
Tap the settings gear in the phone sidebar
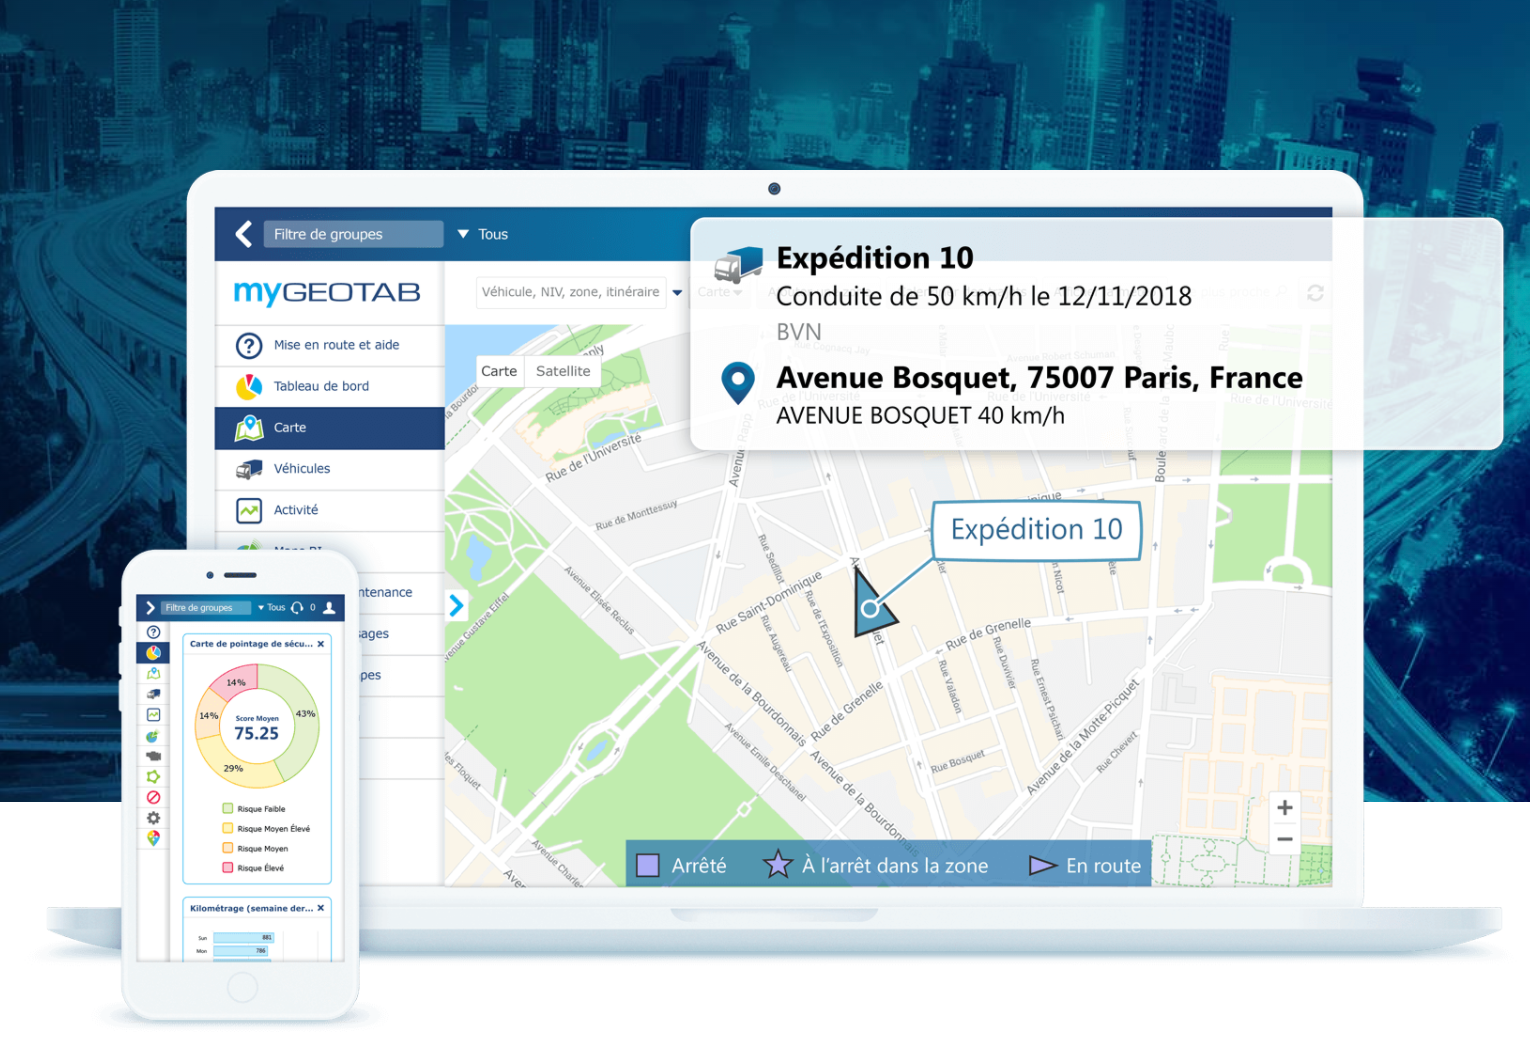[x=153, y=818]
